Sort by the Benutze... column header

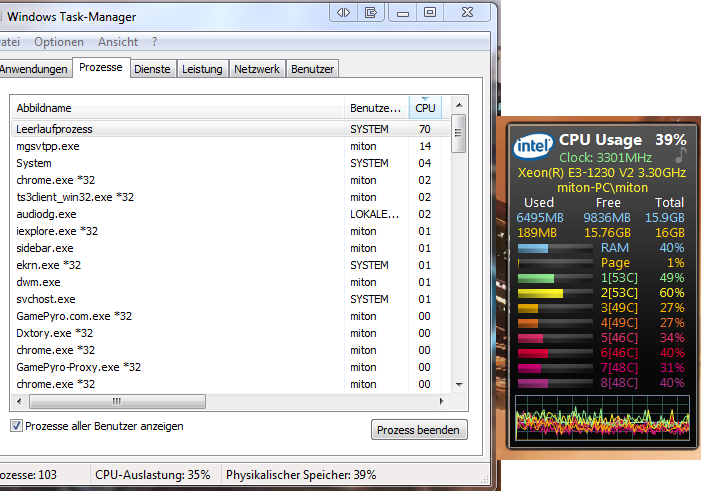376,108
